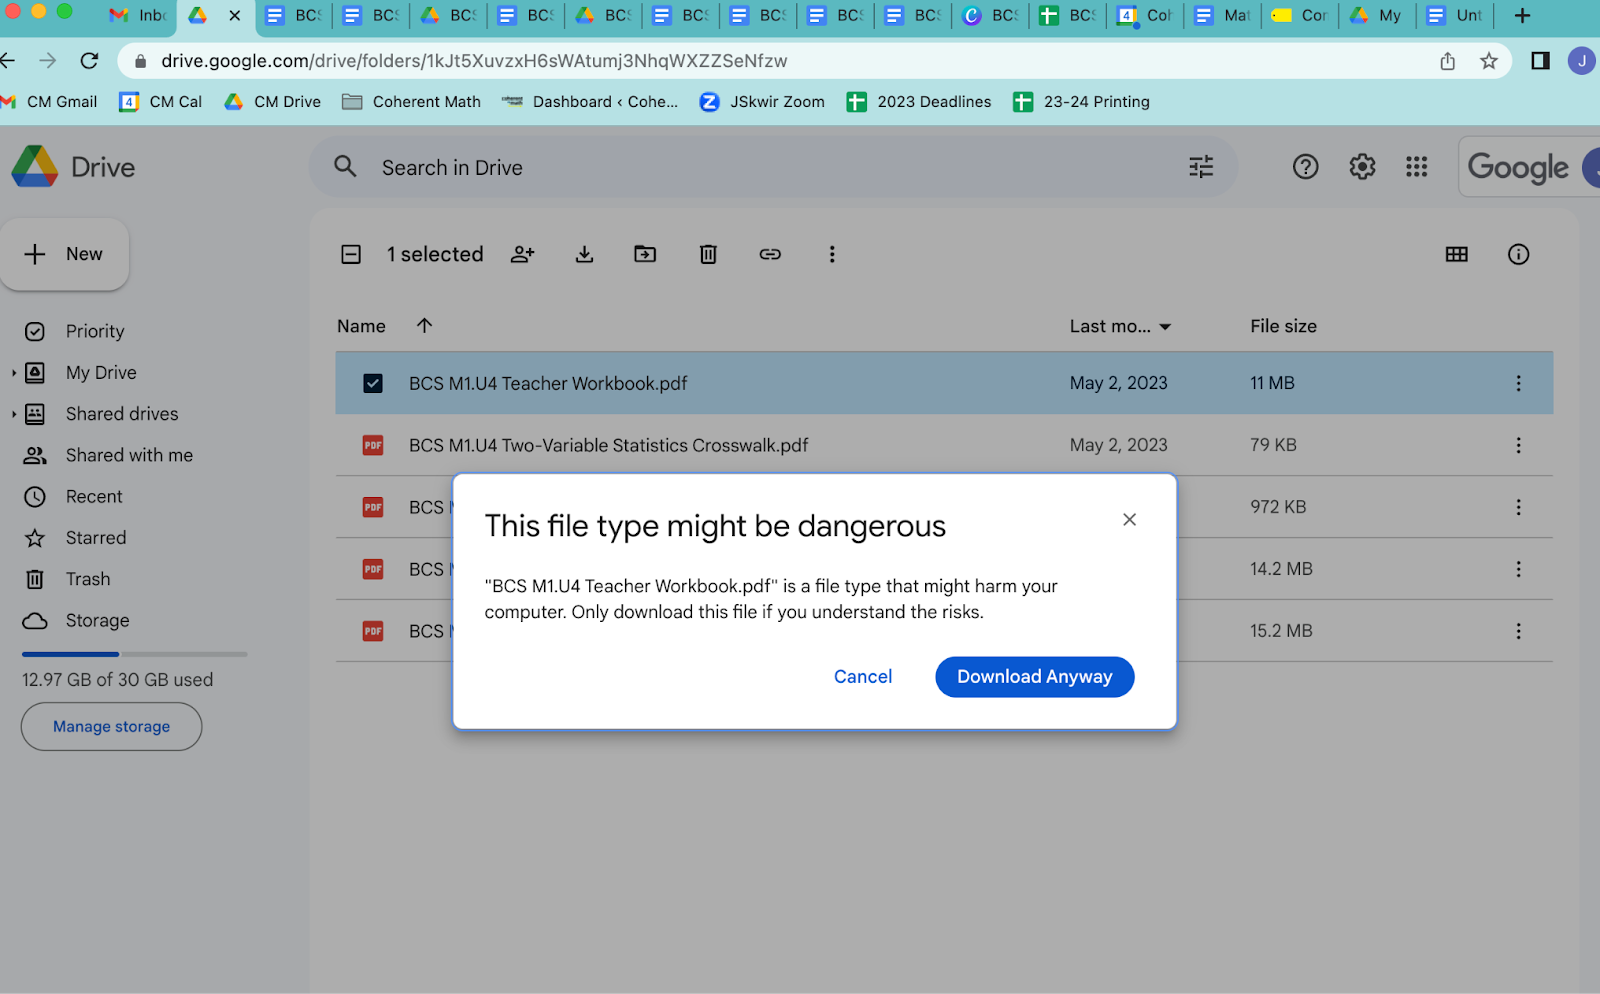Switch Drive to grid view layout
The image size is (1600, 994).
click(x=1456, y=254)
